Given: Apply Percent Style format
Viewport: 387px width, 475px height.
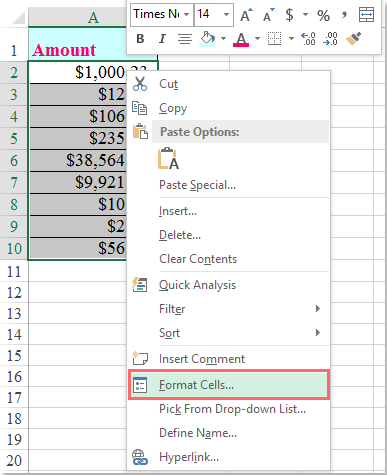Looking at the screenshot, I should pyautogui.click(x=323, y=15).
